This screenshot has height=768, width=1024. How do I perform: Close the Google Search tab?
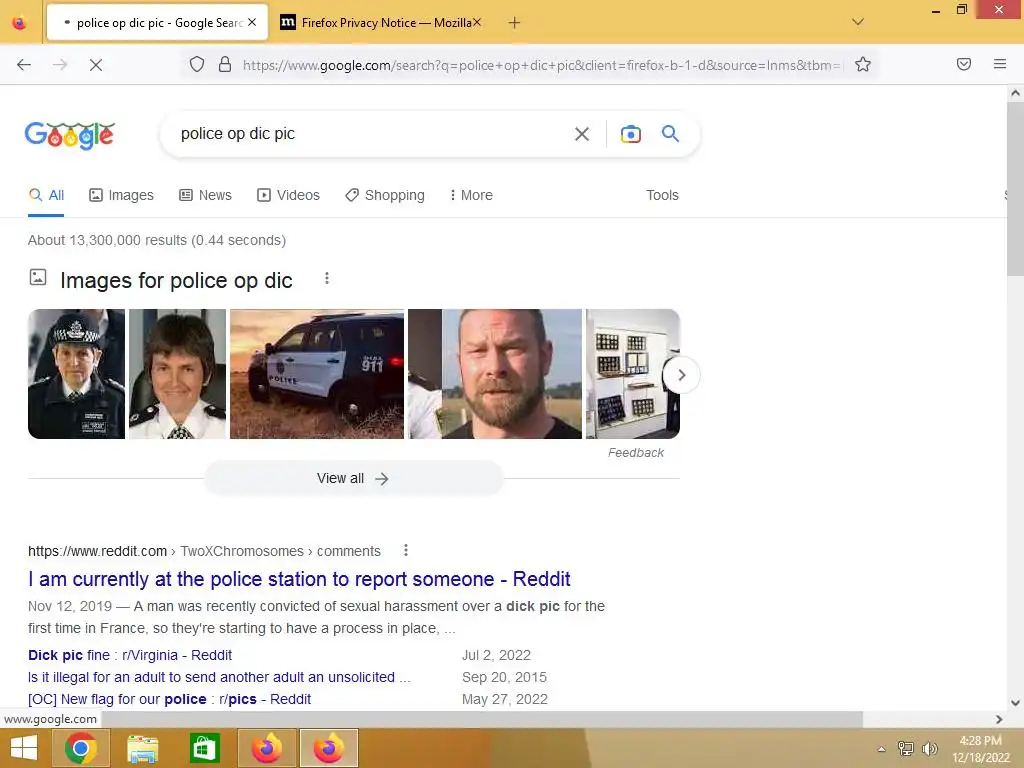pos(252,22)
